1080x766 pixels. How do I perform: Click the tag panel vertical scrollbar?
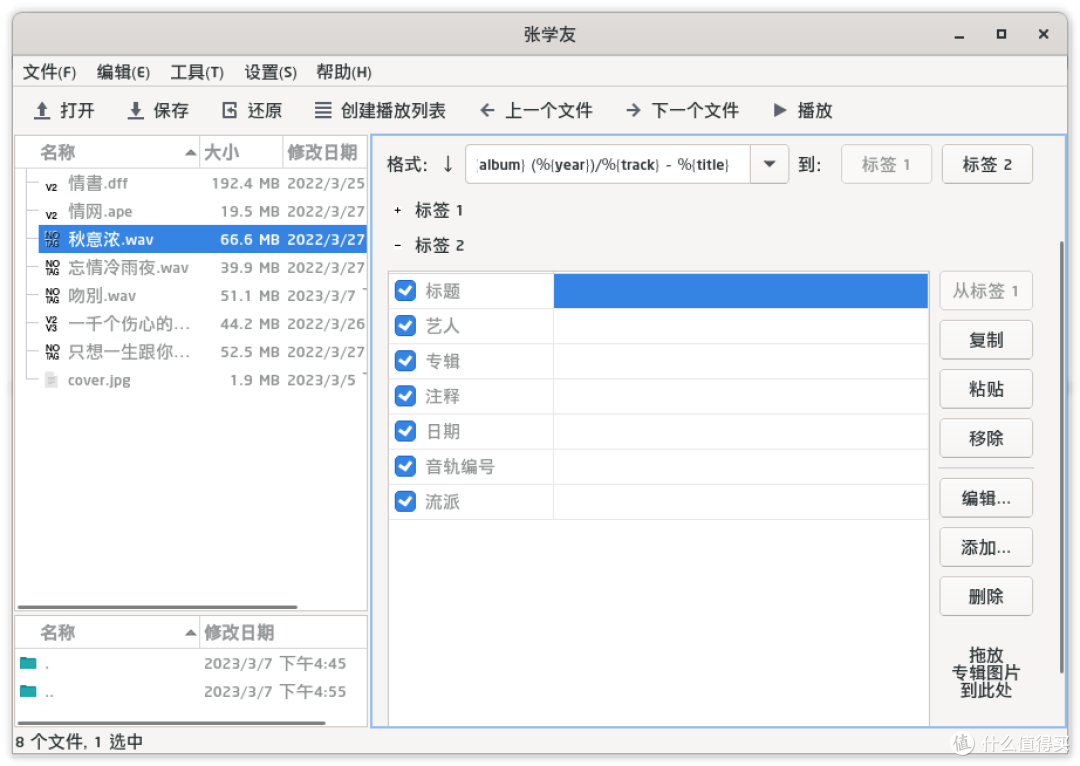pos(1061,455)
